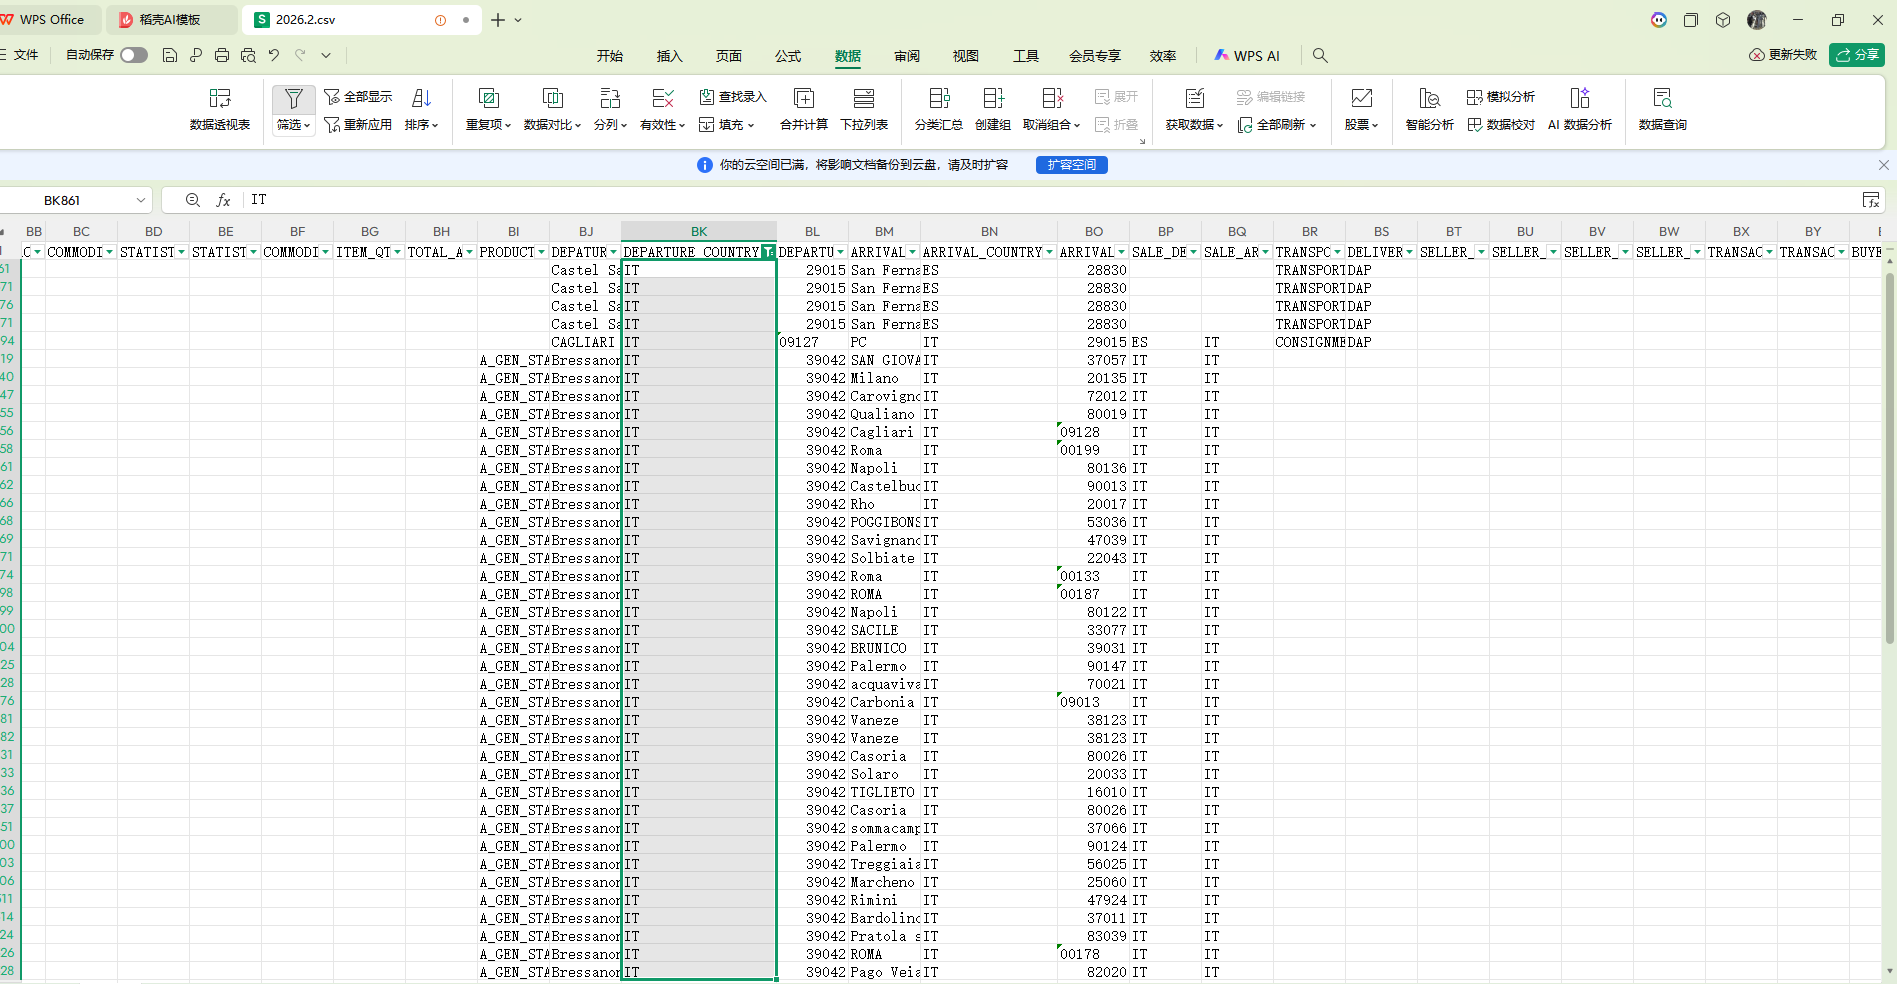
Task: Click the 扩容空间 expand storage button
Action: [x=1071, y=165]
